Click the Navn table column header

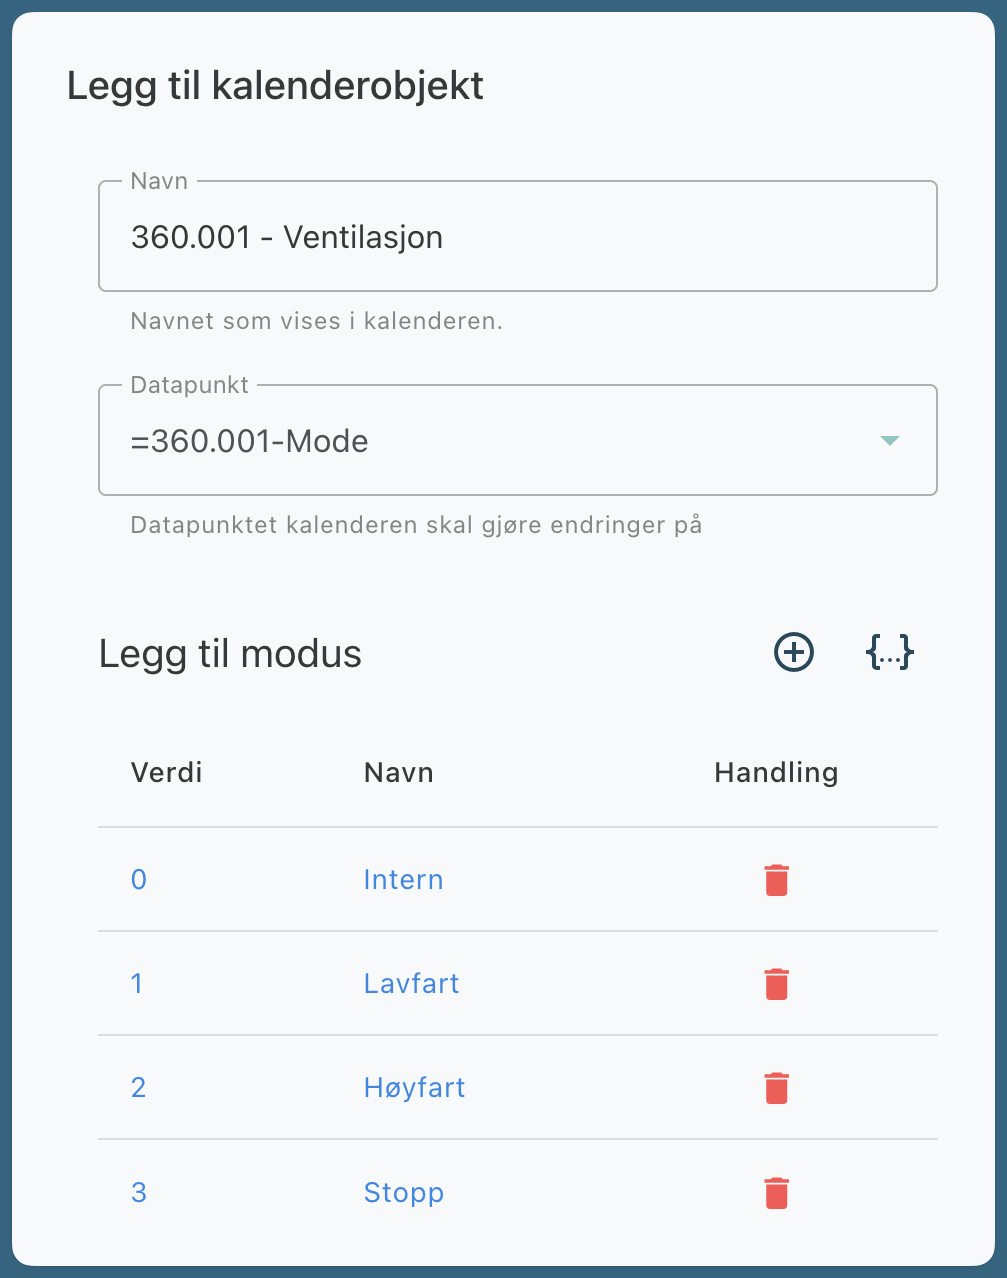pos(398,773)
